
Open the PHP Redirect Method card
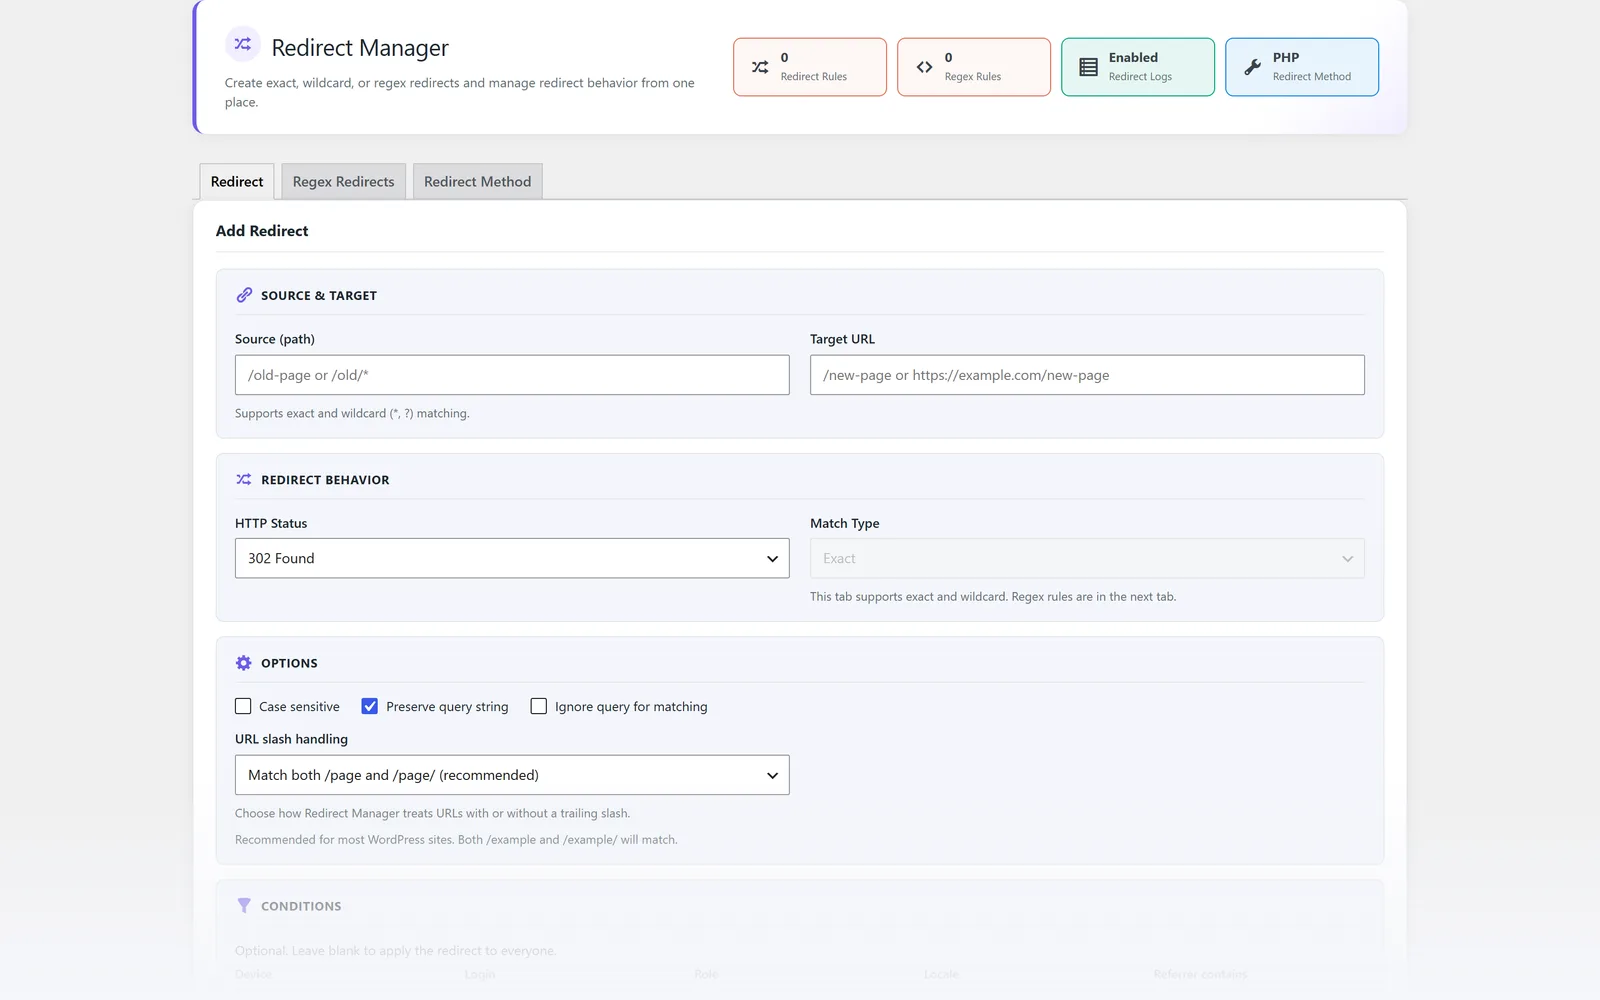coord(1302,67)
